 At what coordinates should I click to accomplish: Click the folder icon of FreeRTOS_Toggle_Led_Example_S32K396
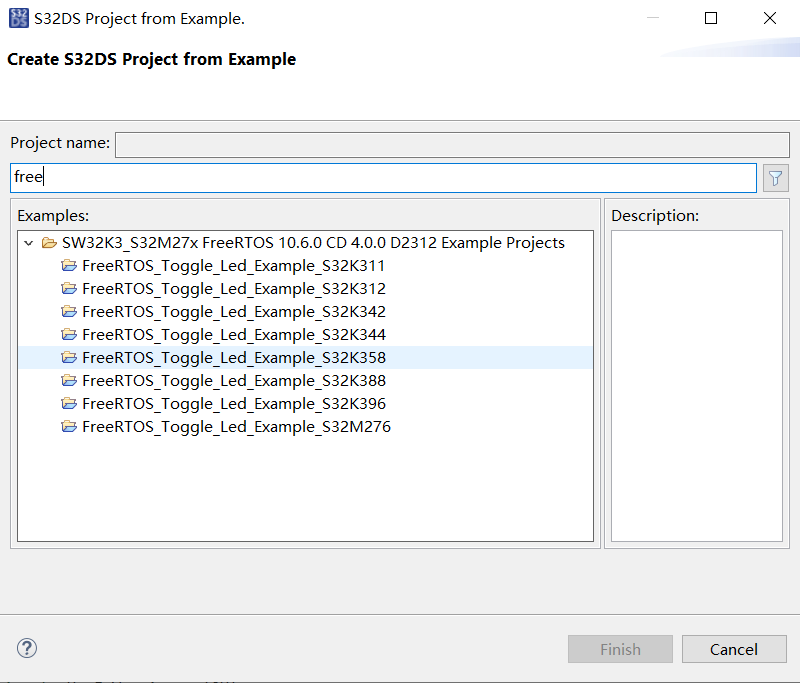point(69,403)
